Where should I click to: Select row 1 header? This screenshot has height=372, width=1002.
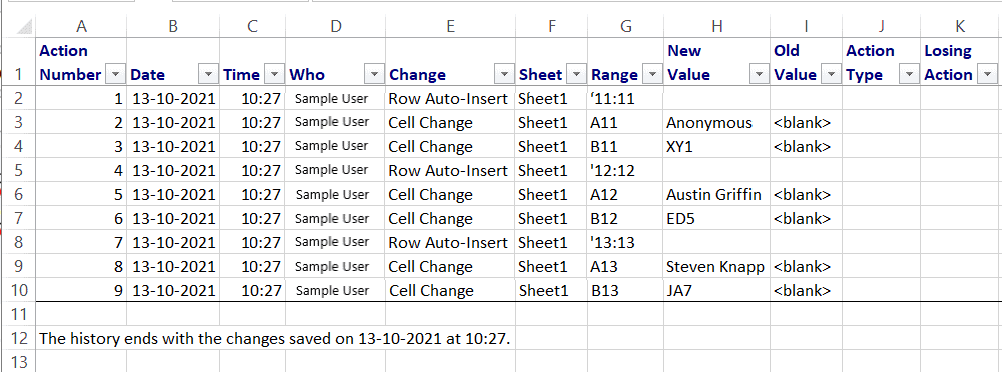19,62
